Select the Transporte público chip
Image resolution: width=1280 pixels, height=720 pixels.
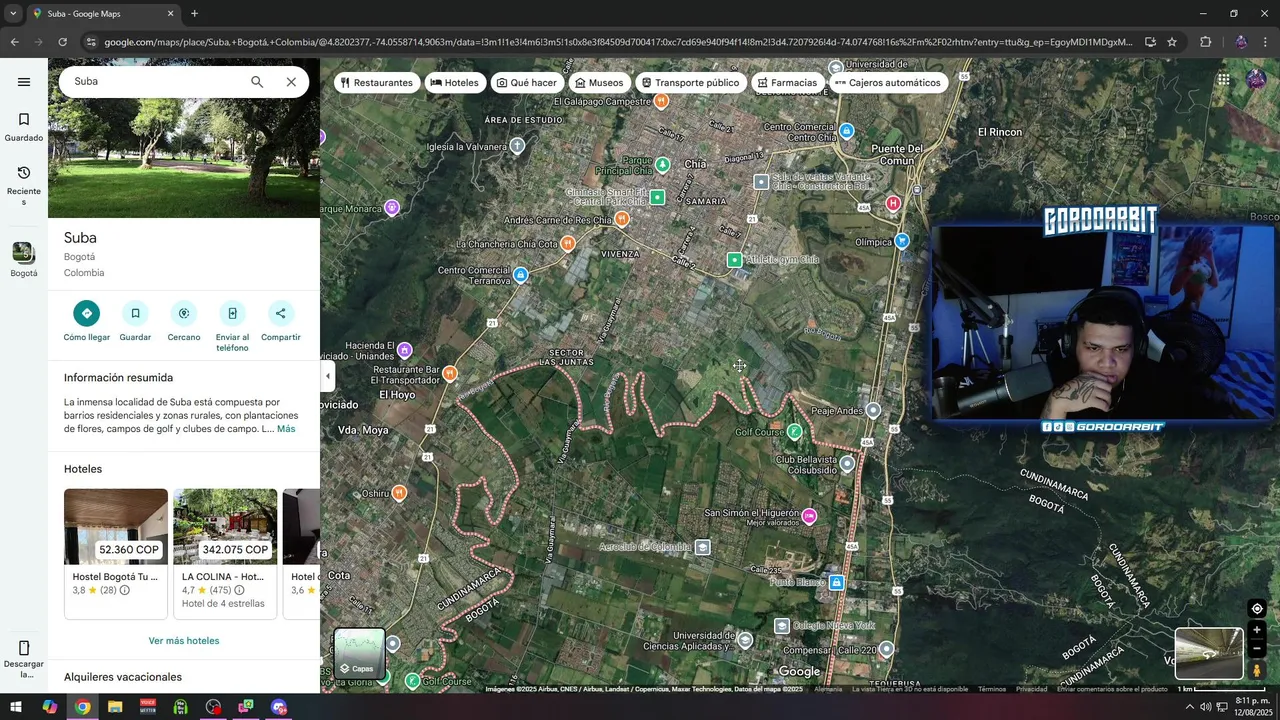pos(690,83)
